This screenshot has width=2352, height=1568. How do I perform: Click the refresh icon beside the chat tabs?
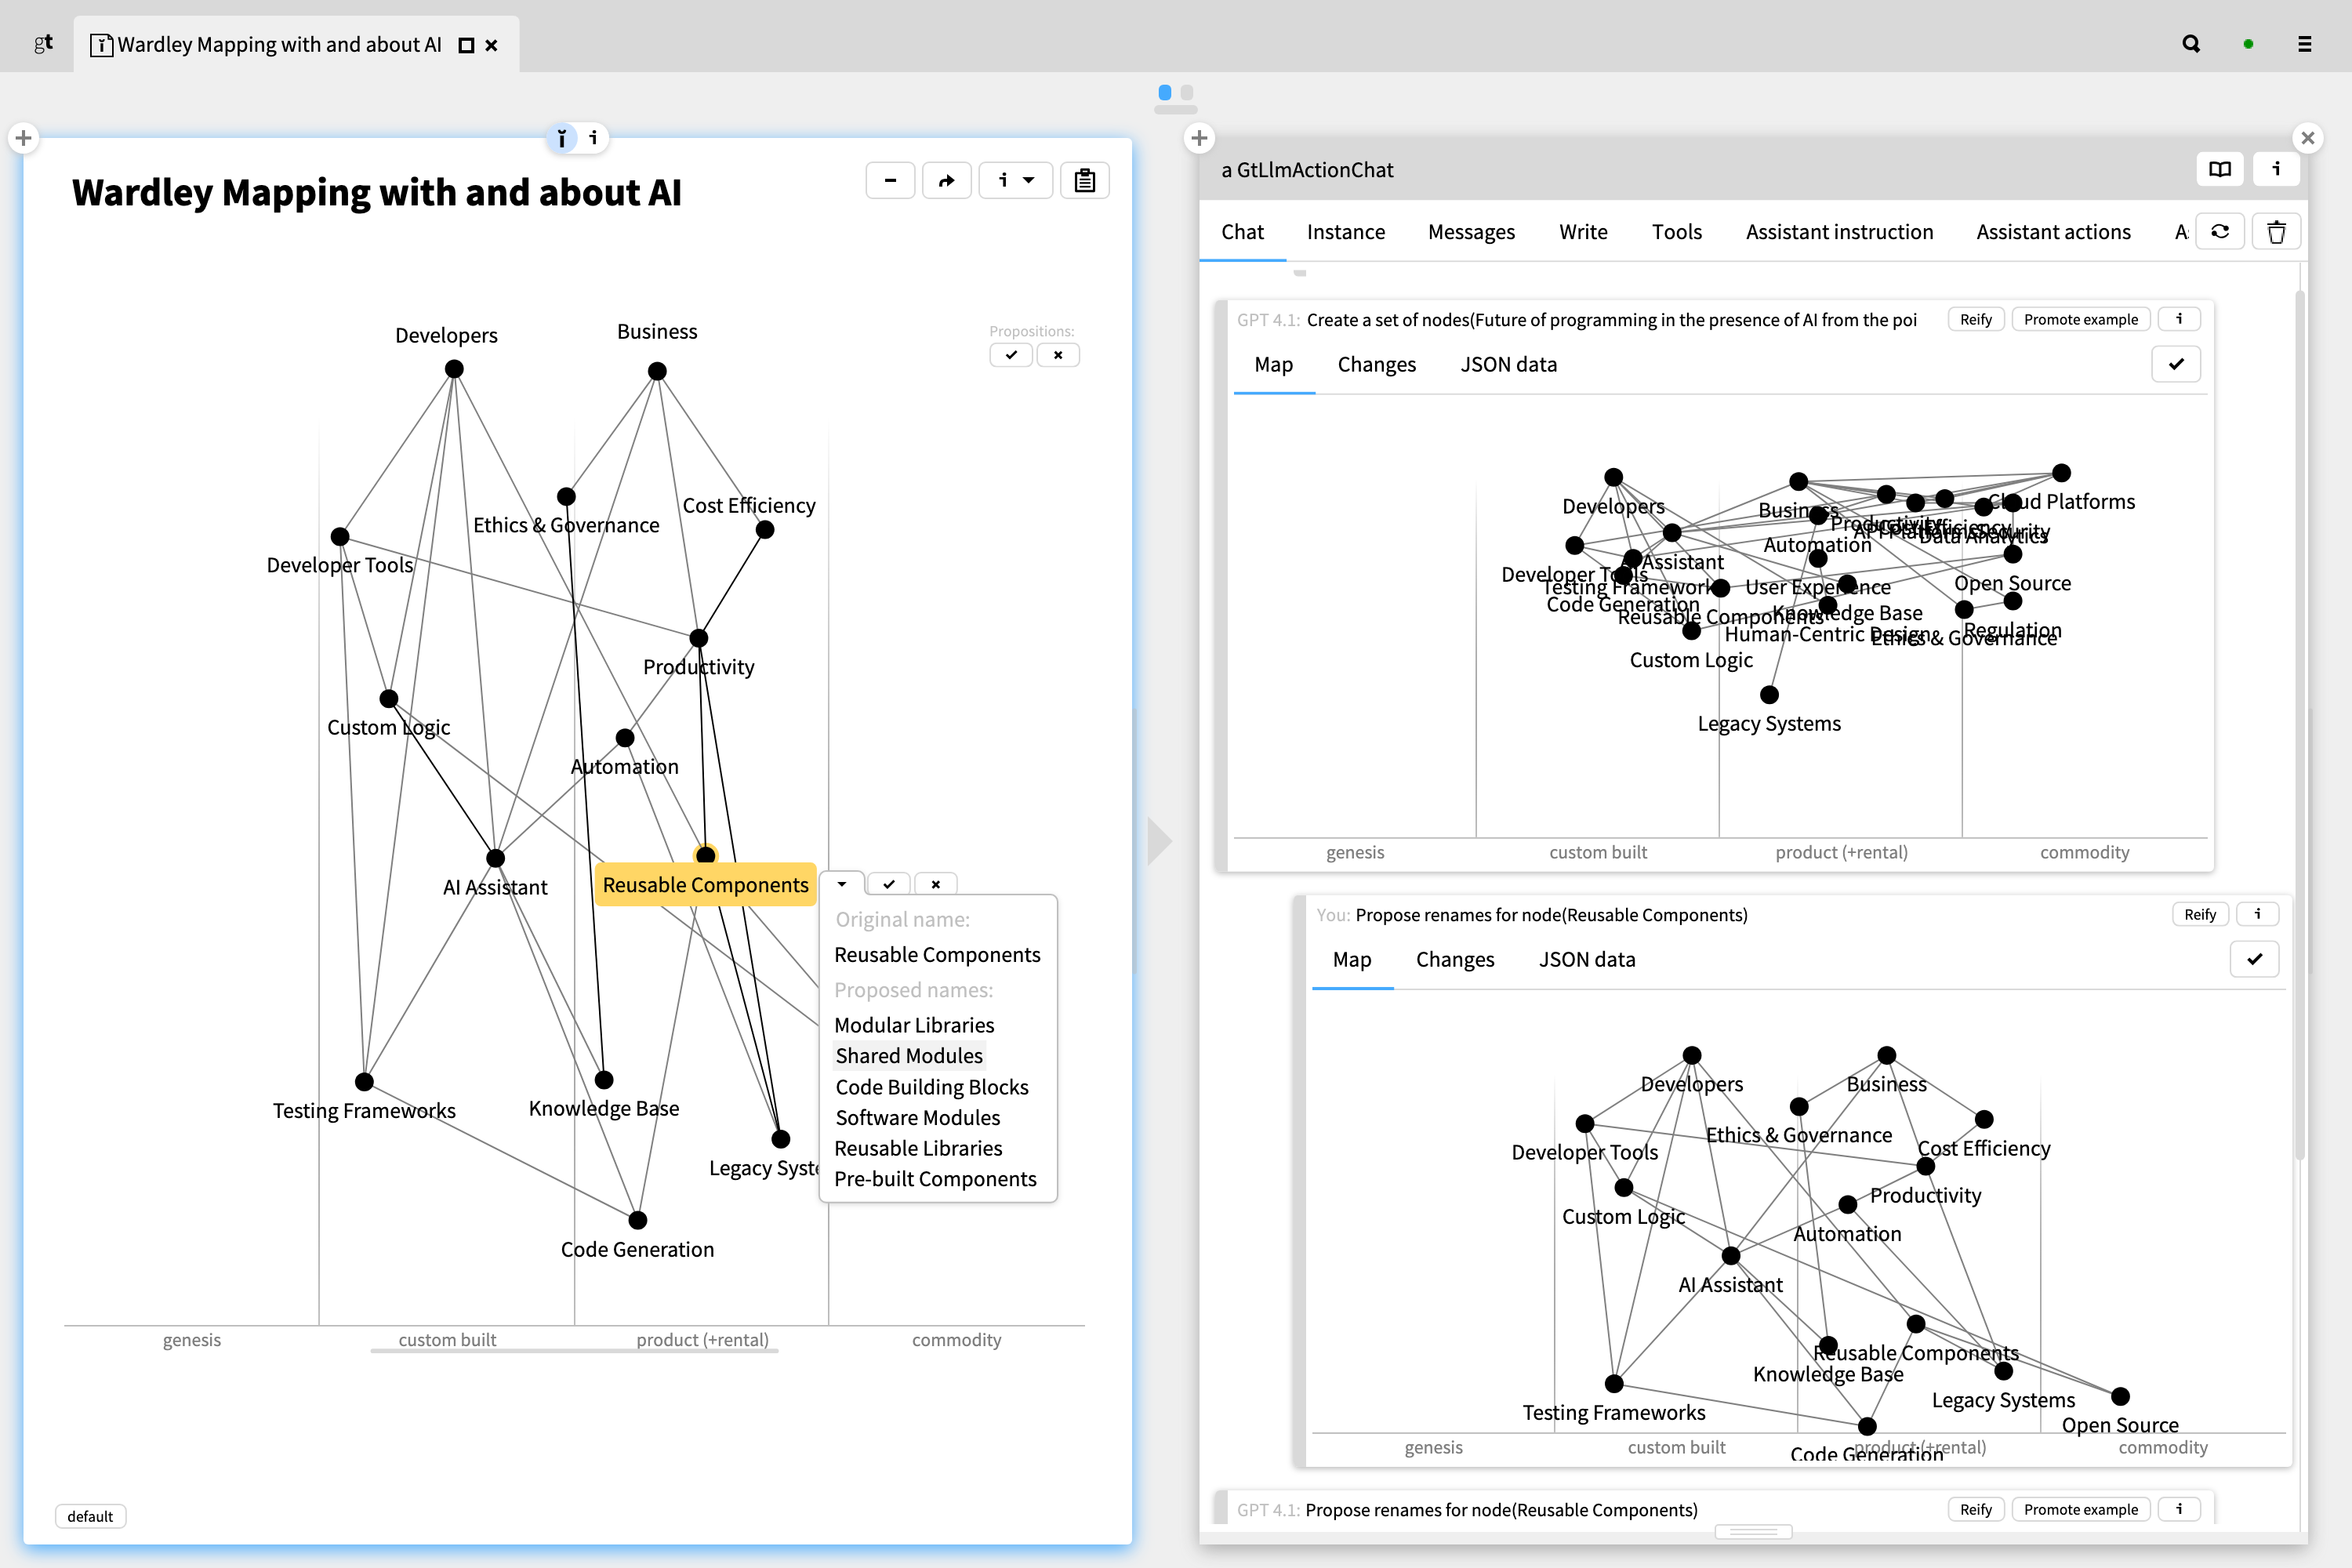(2220, 232)
